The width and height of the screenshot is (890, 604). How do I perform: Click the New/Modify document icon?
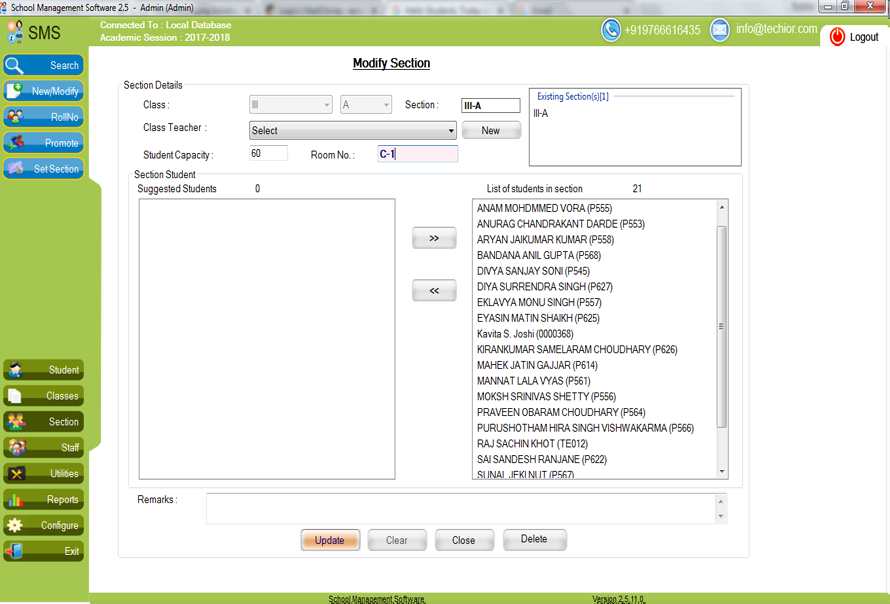pyautogui.click(x=14, y=91)
